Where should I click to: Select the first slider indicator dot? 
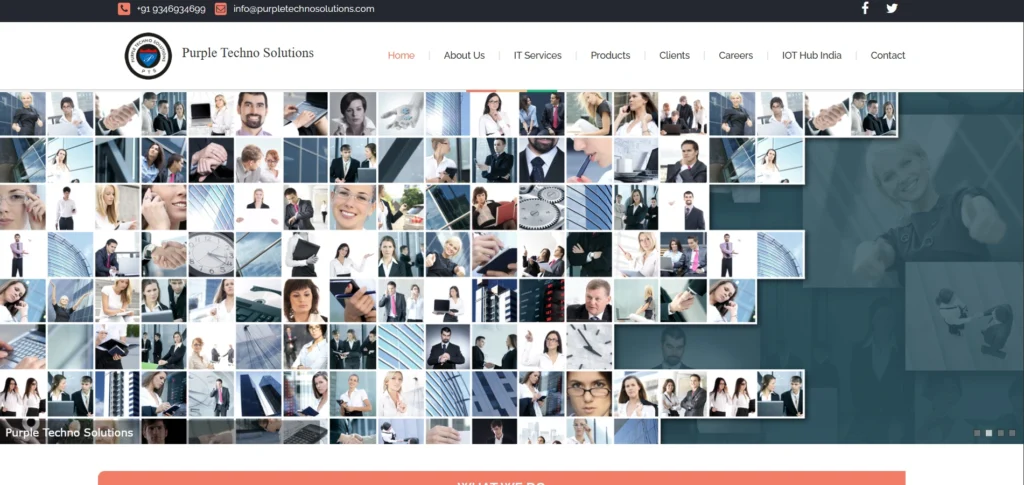pyautogui.click(x=977, y=433)
